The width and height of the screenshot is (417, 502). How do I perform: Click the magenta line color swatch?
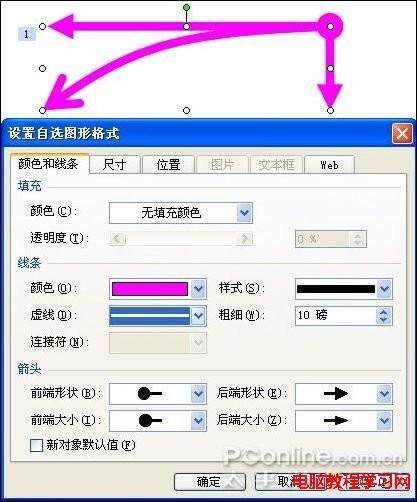coord(150,289)
